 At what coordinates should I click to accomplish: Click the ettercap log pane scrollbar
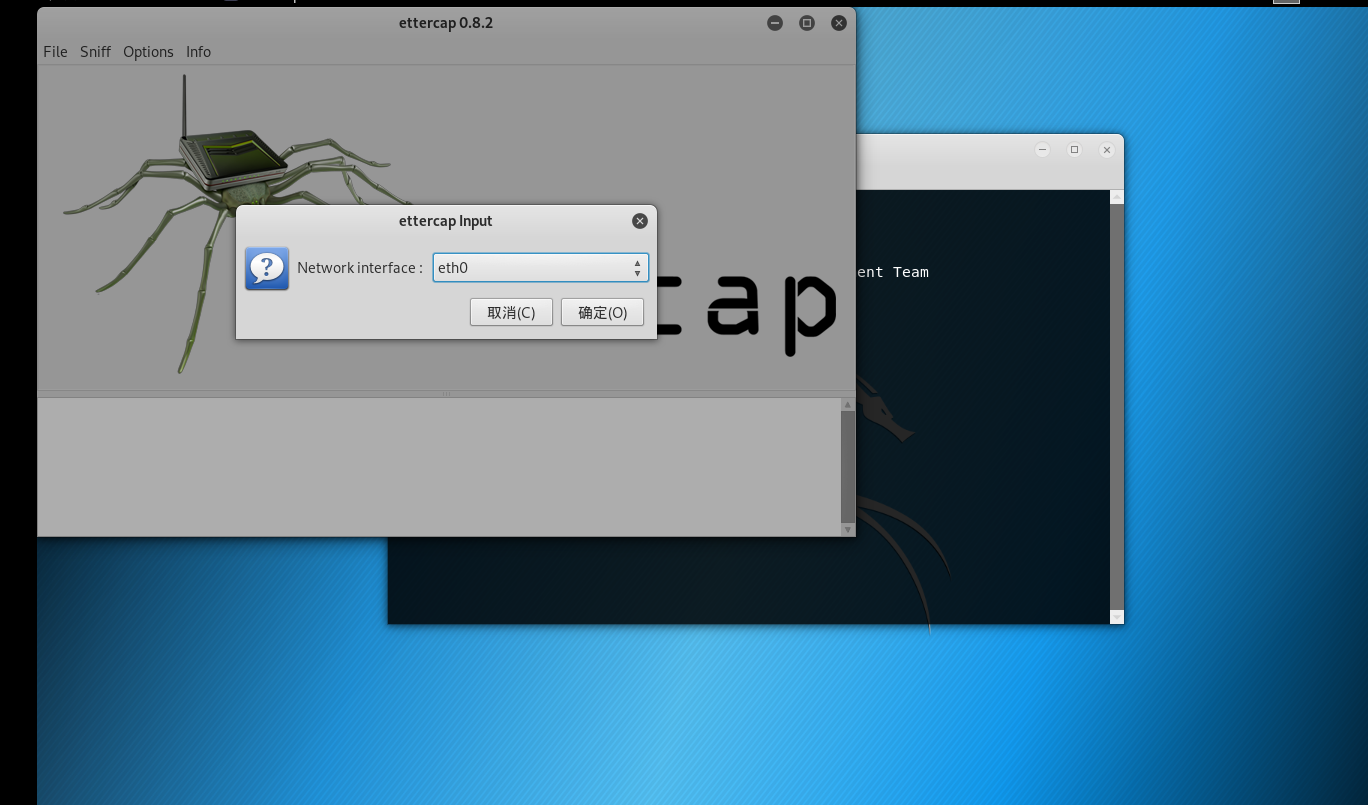(x=848, y=467)
